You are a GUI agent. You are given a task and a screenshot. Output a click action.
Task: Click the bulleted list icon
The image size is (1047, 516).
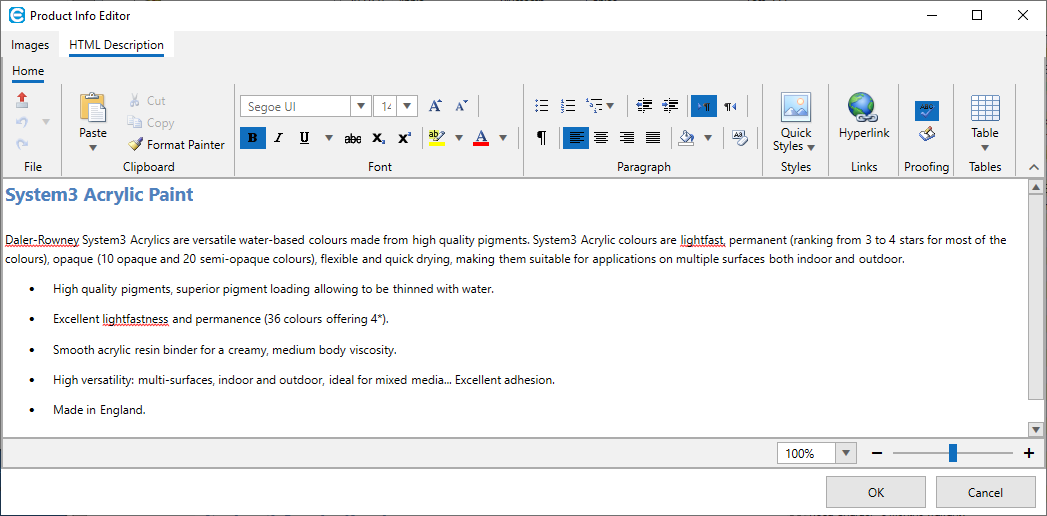click(542, 106)
